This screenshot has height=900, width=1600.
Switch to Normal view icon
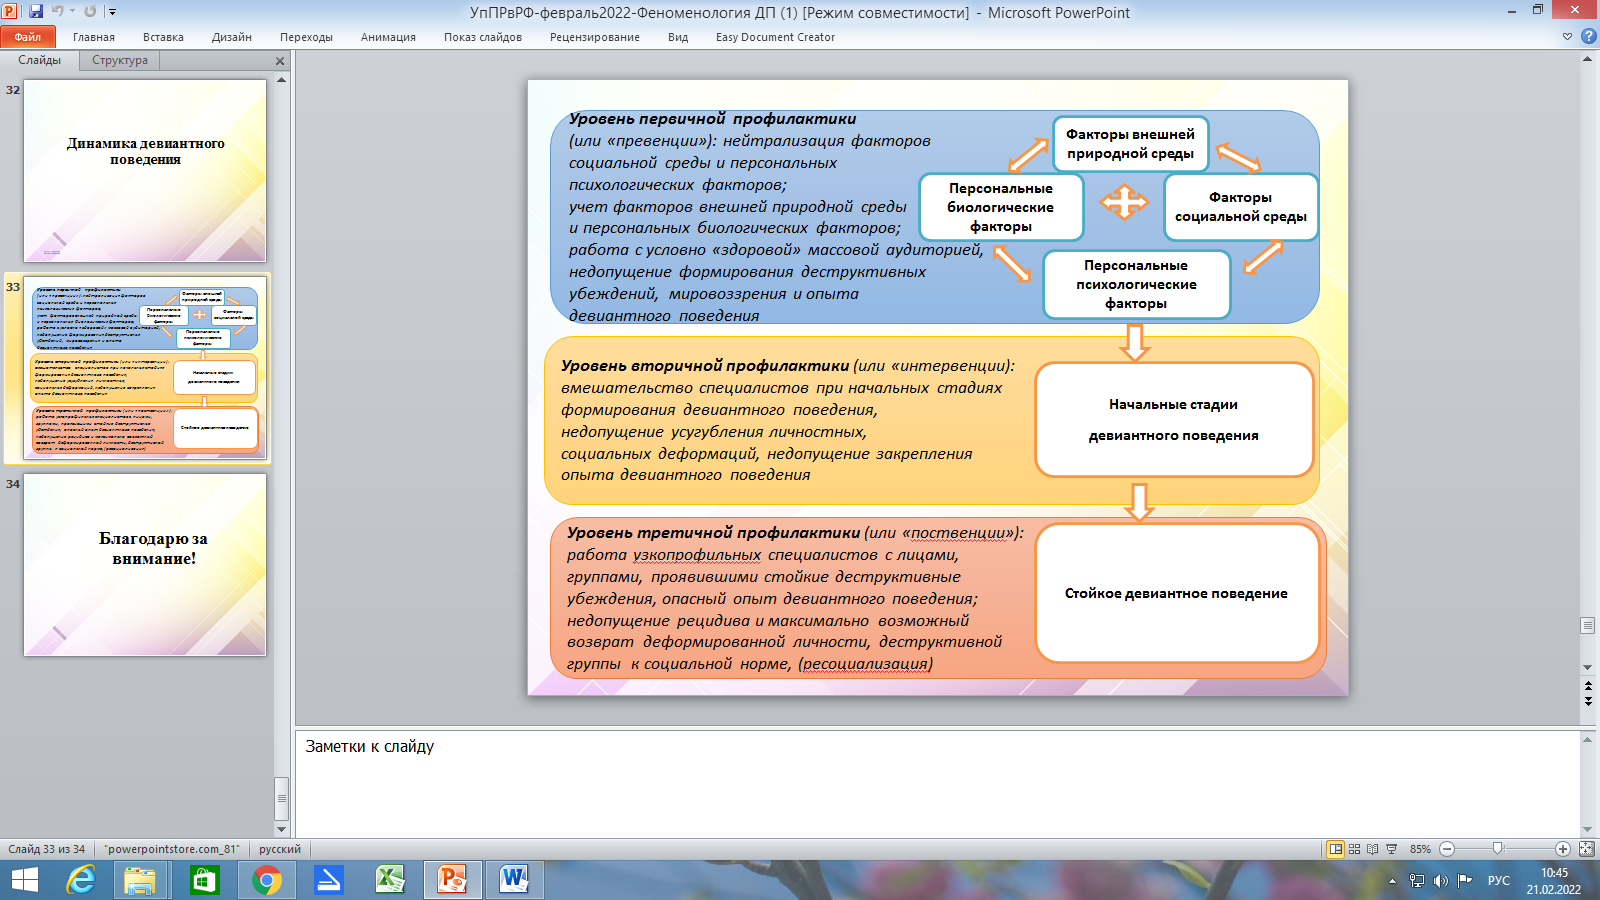(1335, 849)
